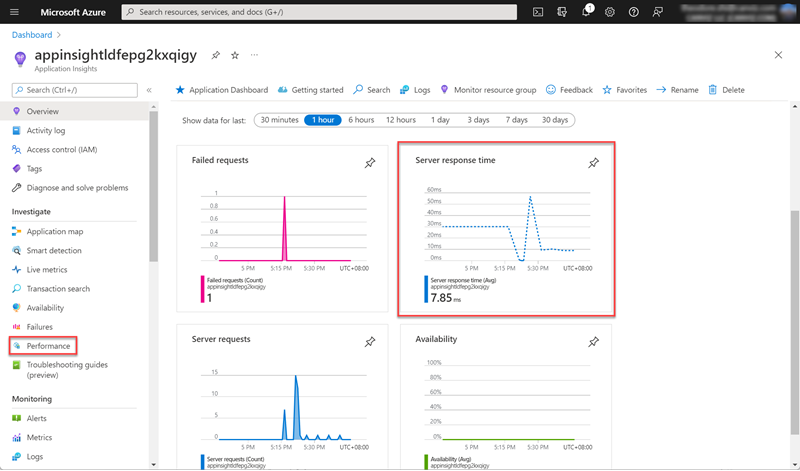
Task: Click the Monitor resource group bulb icon
Action: coord(444,90)
